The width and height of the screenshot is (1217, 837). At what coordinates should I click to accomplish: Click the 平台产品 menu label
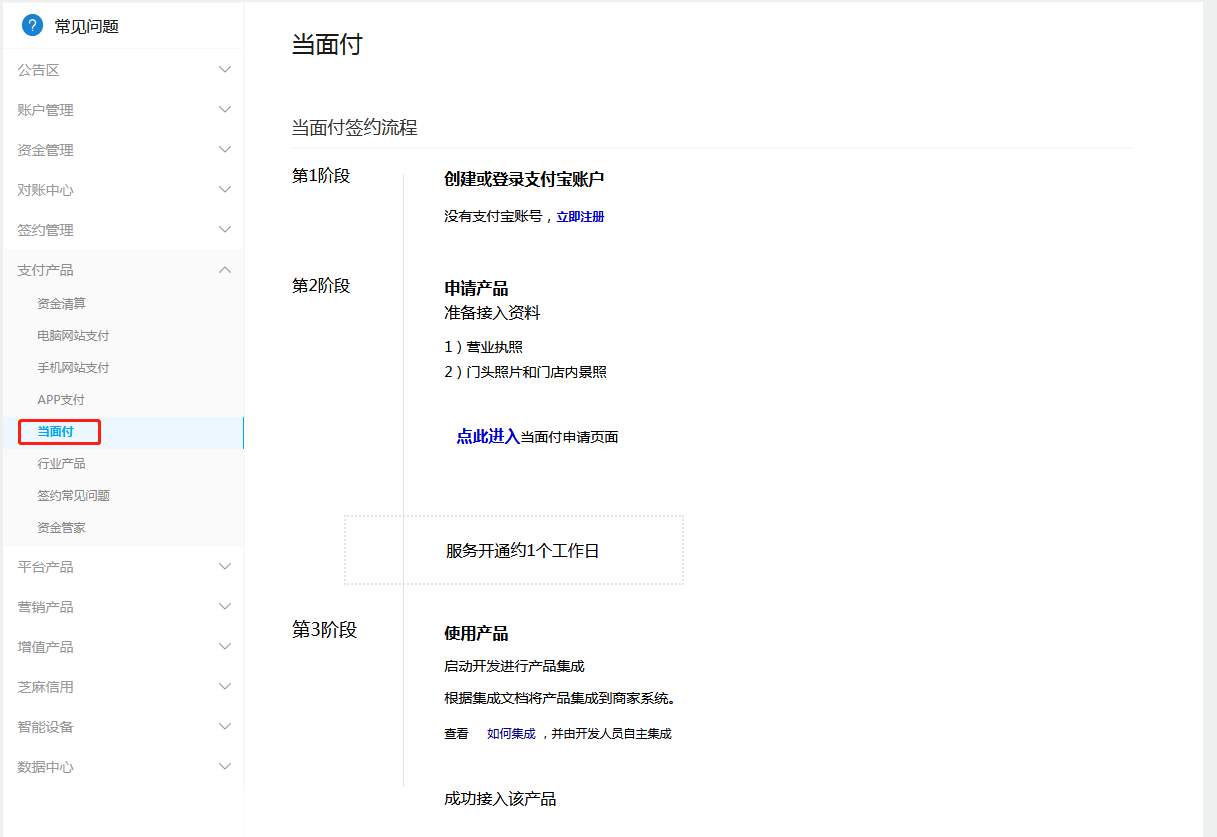tap(45, 567)
